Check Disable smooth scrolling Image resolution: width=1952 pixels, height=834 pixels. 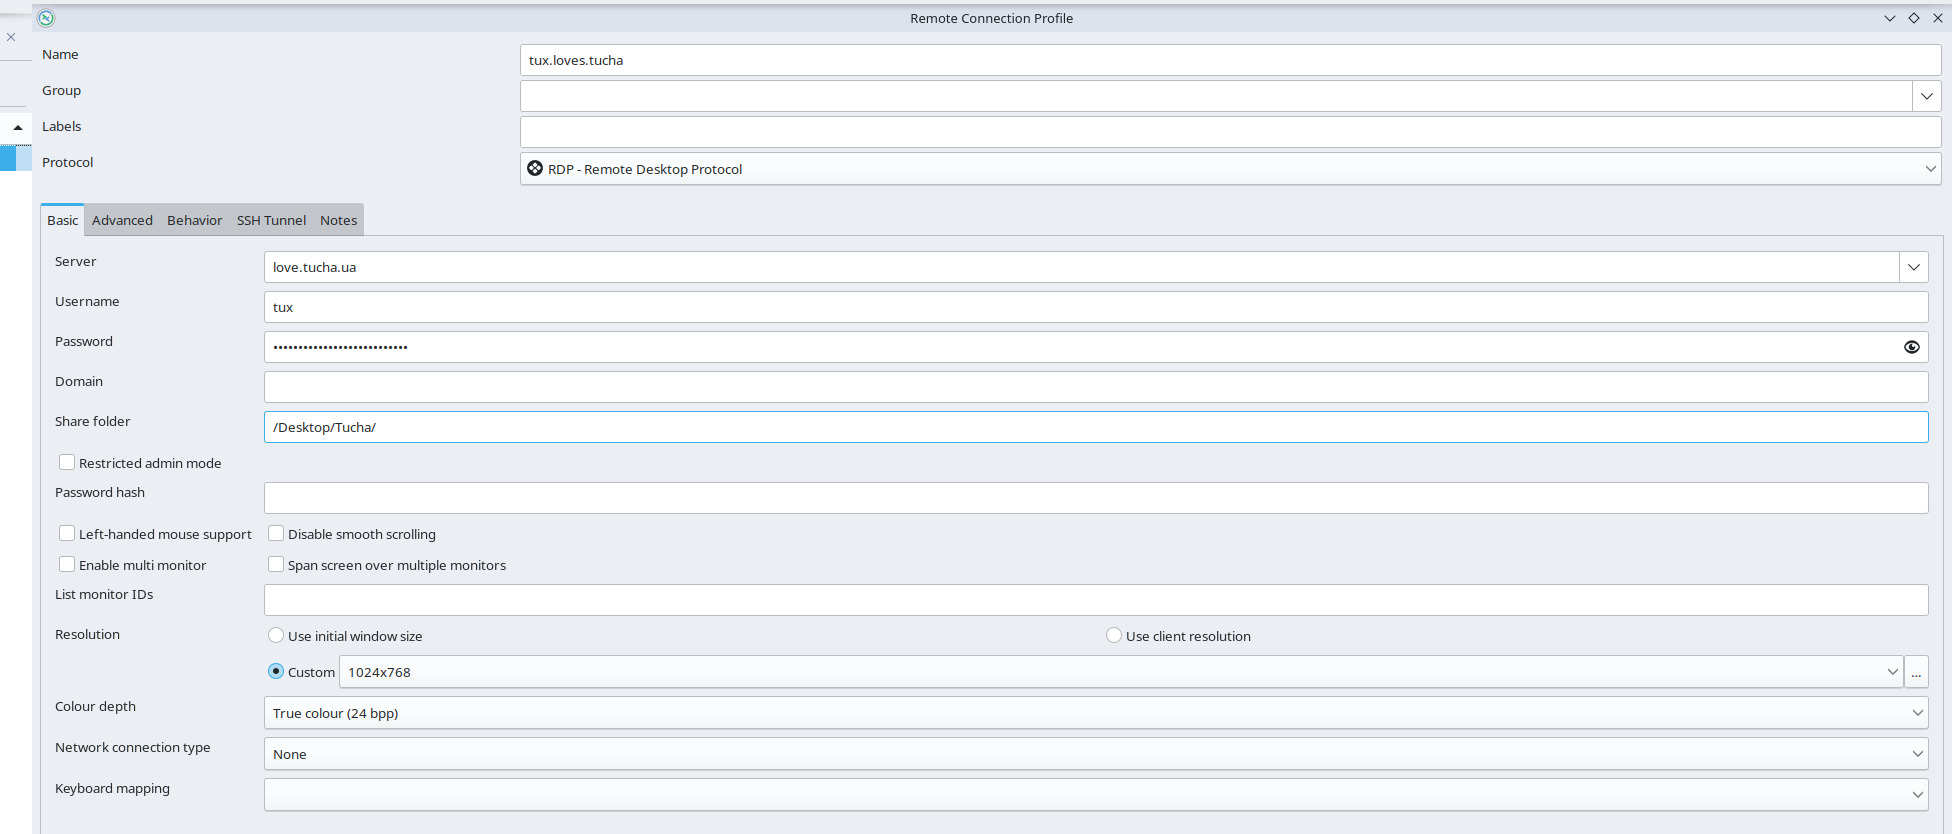276,534
